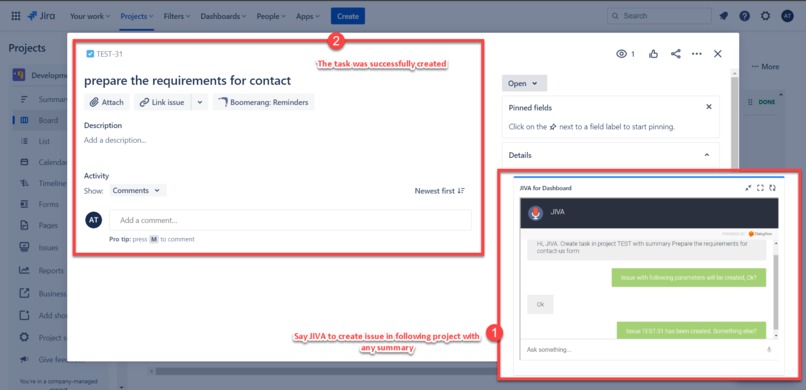This screenshot has width=806, height=390.
Task: Click the blue Create button
Action: (348, 16)
